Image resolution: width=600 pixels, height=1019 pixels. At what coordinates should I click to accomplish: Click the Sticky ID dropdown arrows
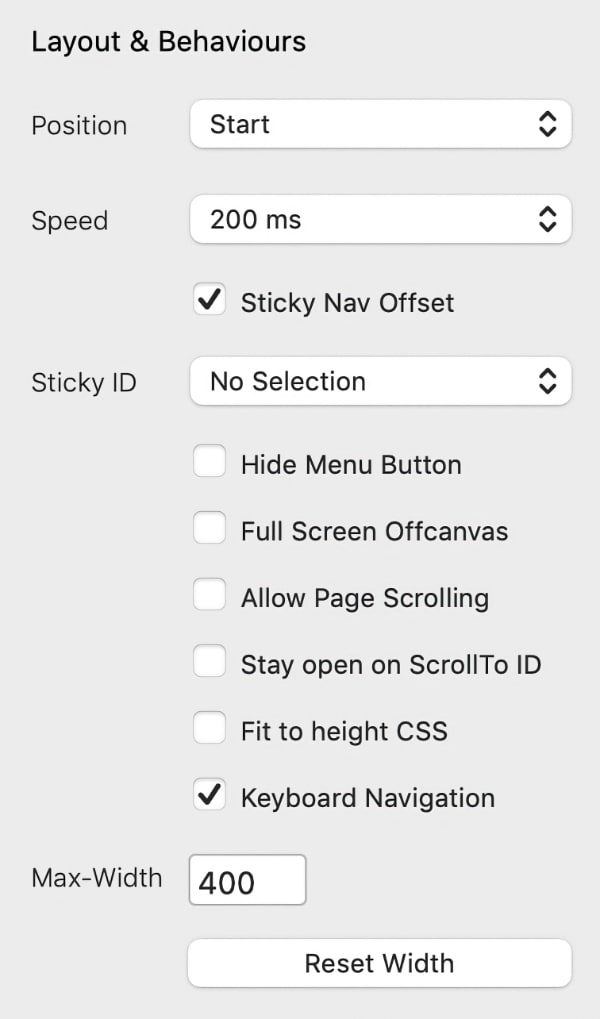pos(547,381)
